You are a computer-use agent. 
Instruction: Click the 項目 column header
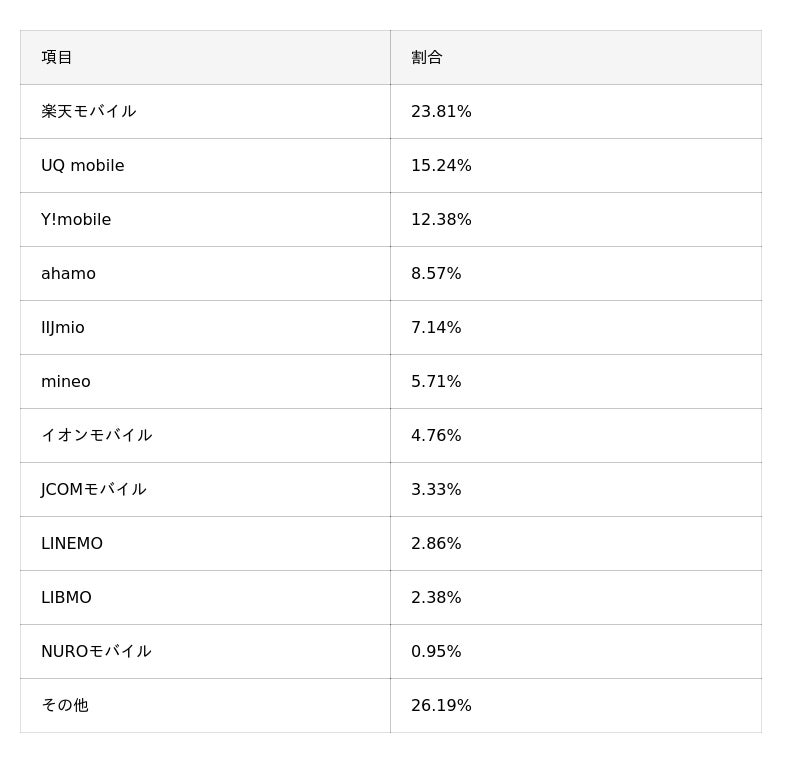coord(57,58)
